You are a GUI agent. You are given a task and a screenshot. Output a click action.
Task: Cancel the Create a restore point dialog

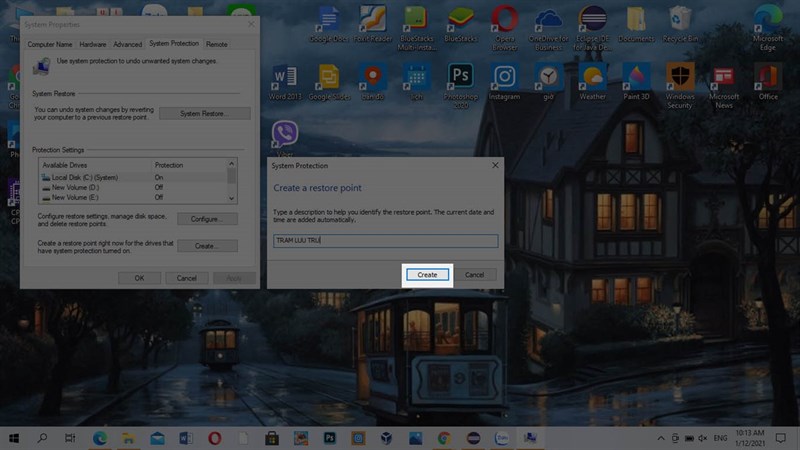[x=474, y=275]
